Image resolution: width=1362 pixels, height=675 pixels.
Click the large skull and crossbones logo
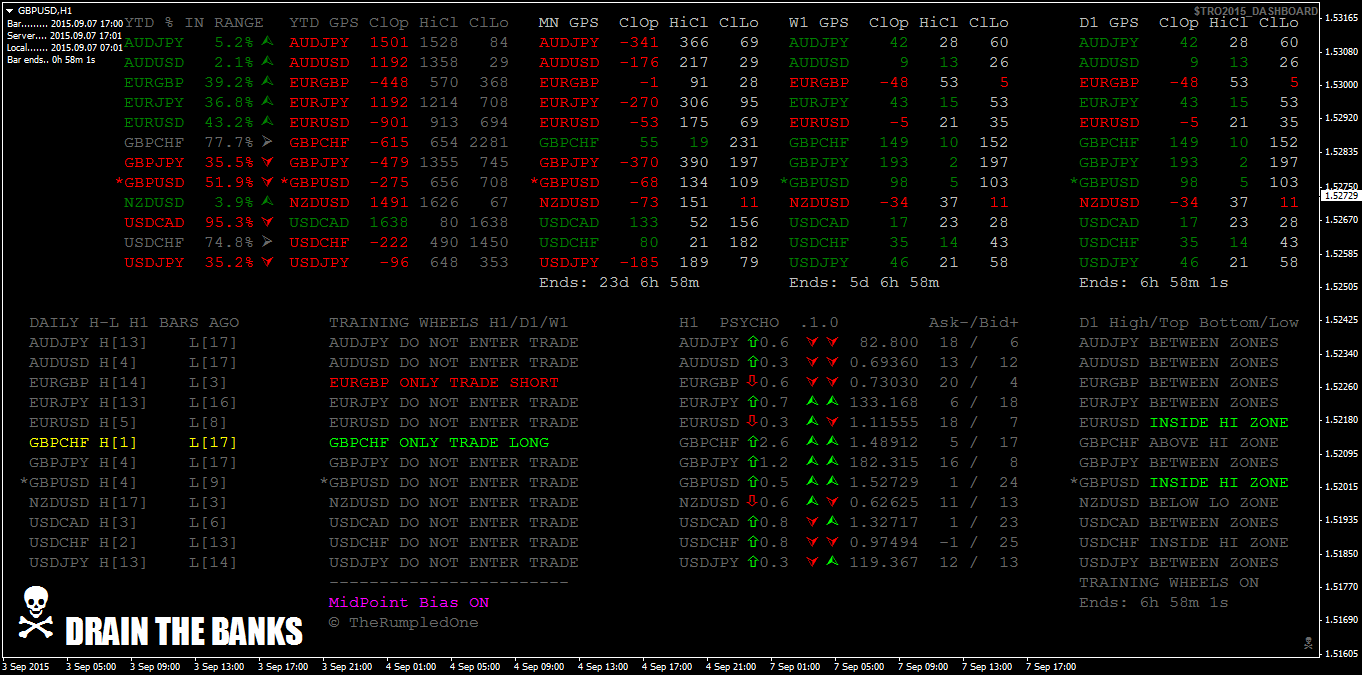coord(34,613)
